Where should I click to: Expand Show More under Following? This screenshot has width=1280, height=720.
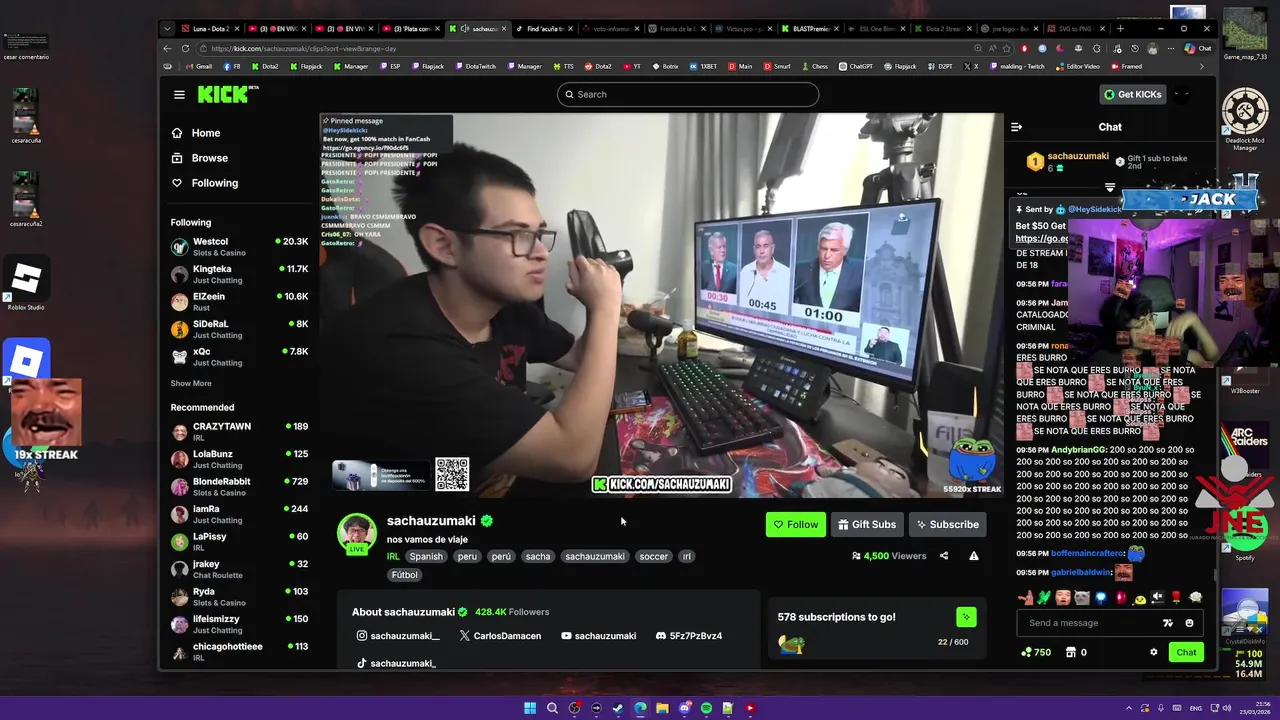coord(191,383)
